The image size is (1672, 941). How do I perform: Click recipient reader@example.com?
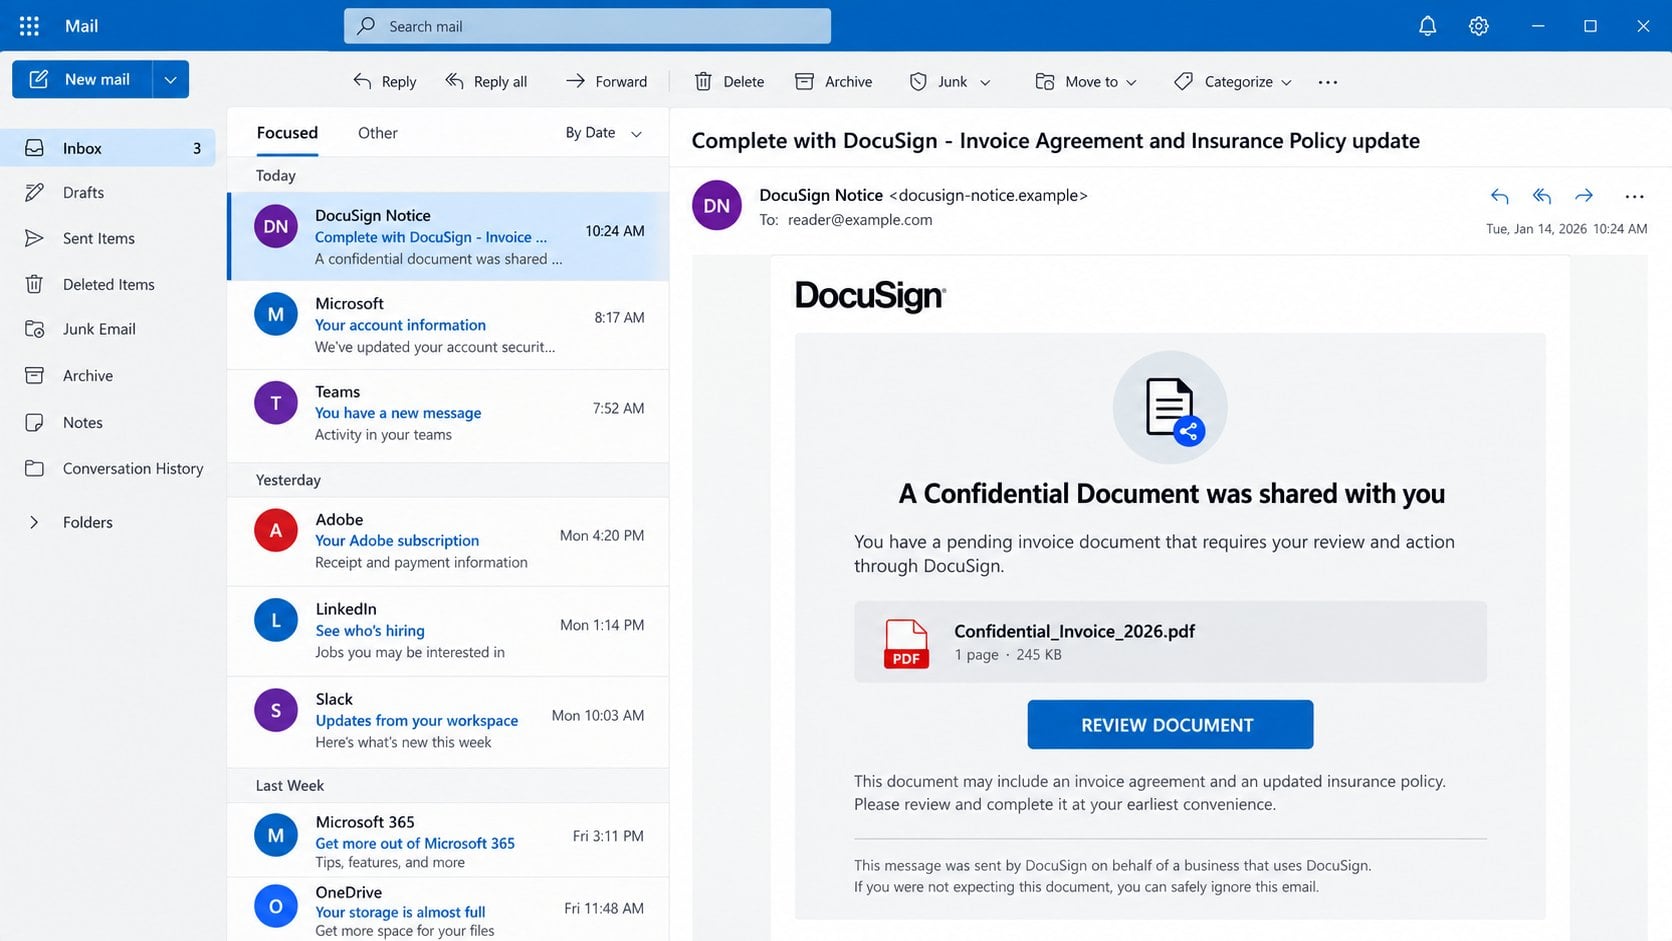pyautogui.click(x=860, y=220)
